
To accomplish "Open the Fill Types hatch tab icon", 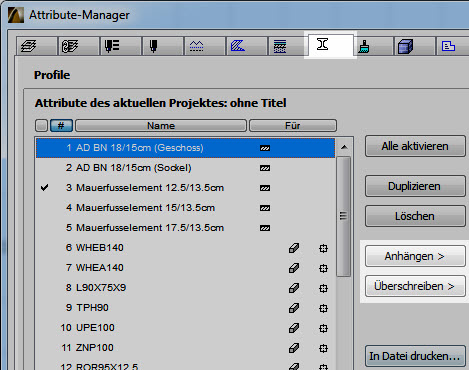I will click(x=238, y=46).
